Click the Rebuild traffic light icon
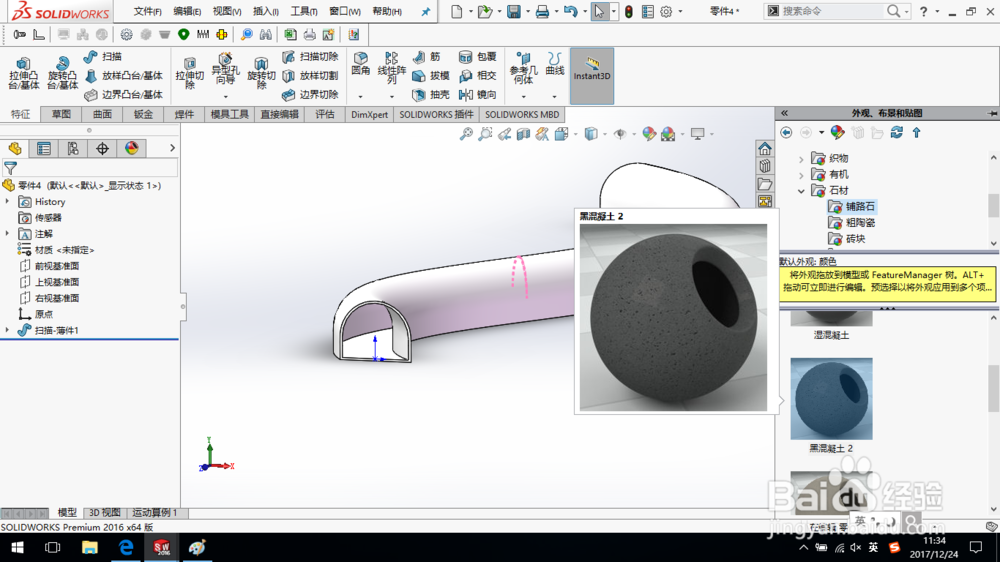This screenshot has height=562, width=1000. pyautogui.click(x=629, y=11)
